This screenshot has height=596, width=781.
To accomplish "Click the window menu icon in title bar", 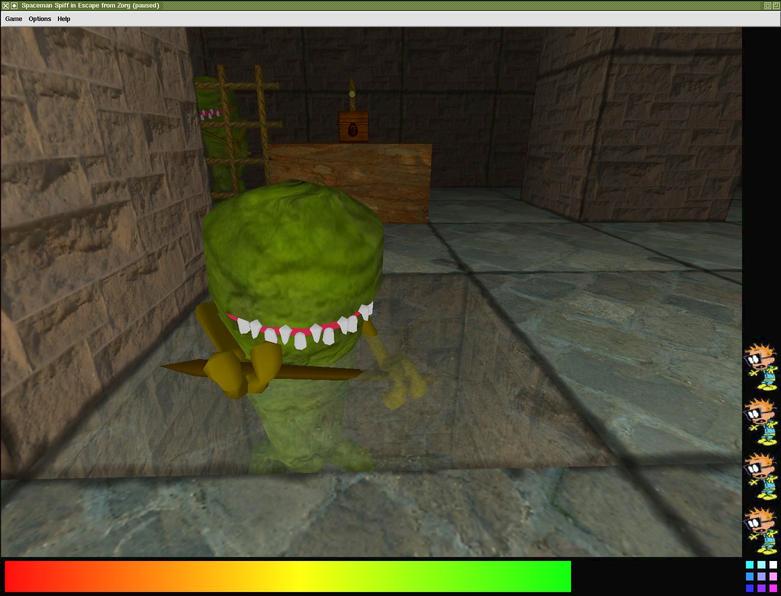I will coord(5,5).
